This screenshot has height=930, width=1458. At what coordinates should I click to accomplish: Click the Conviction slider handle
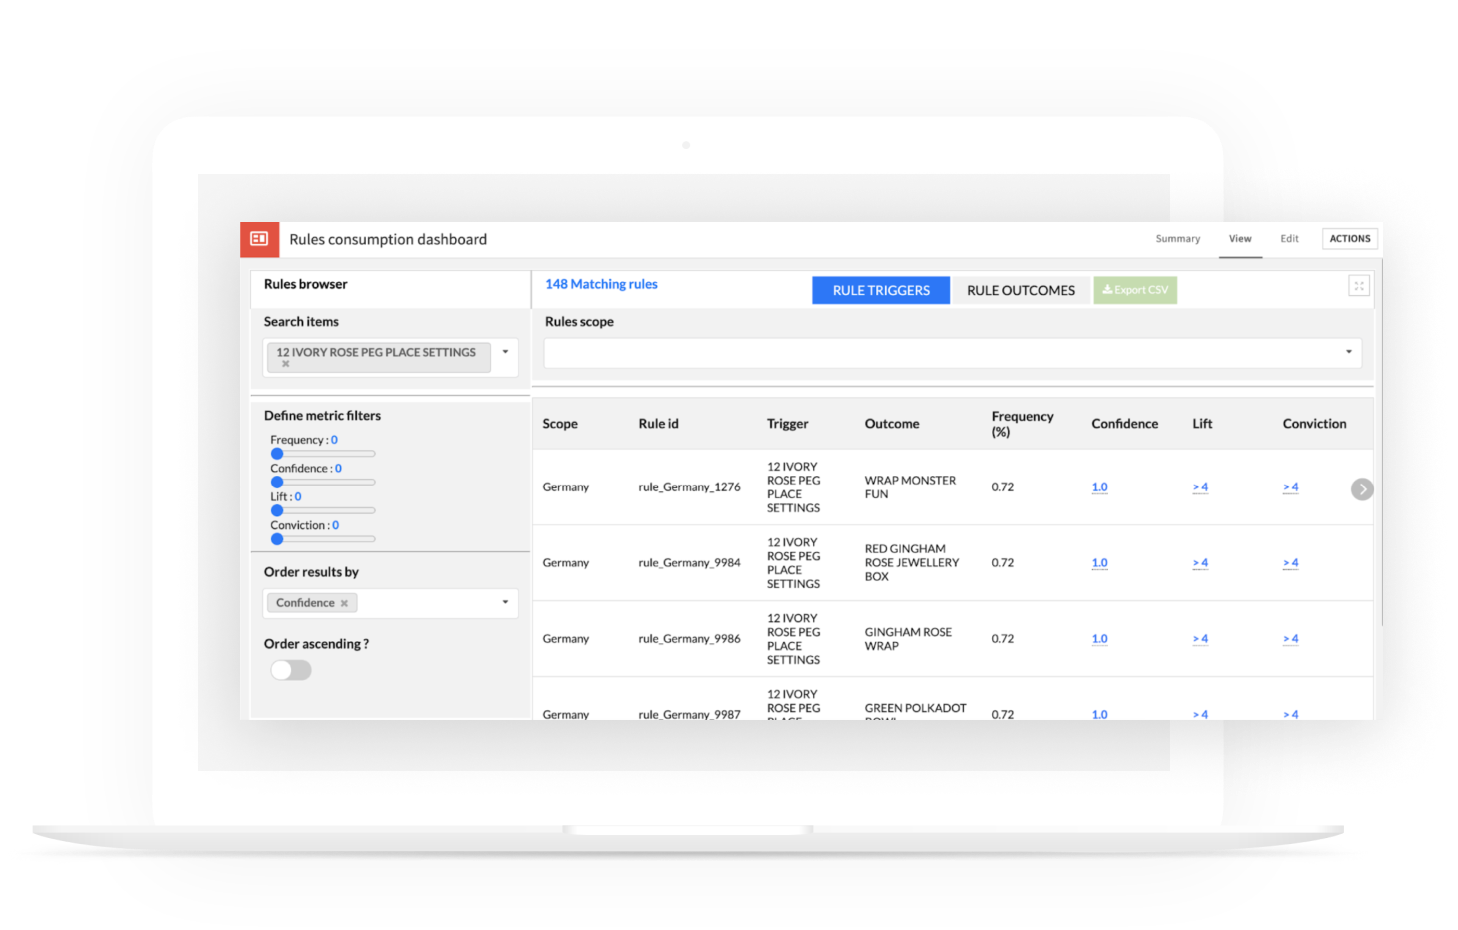277,539
